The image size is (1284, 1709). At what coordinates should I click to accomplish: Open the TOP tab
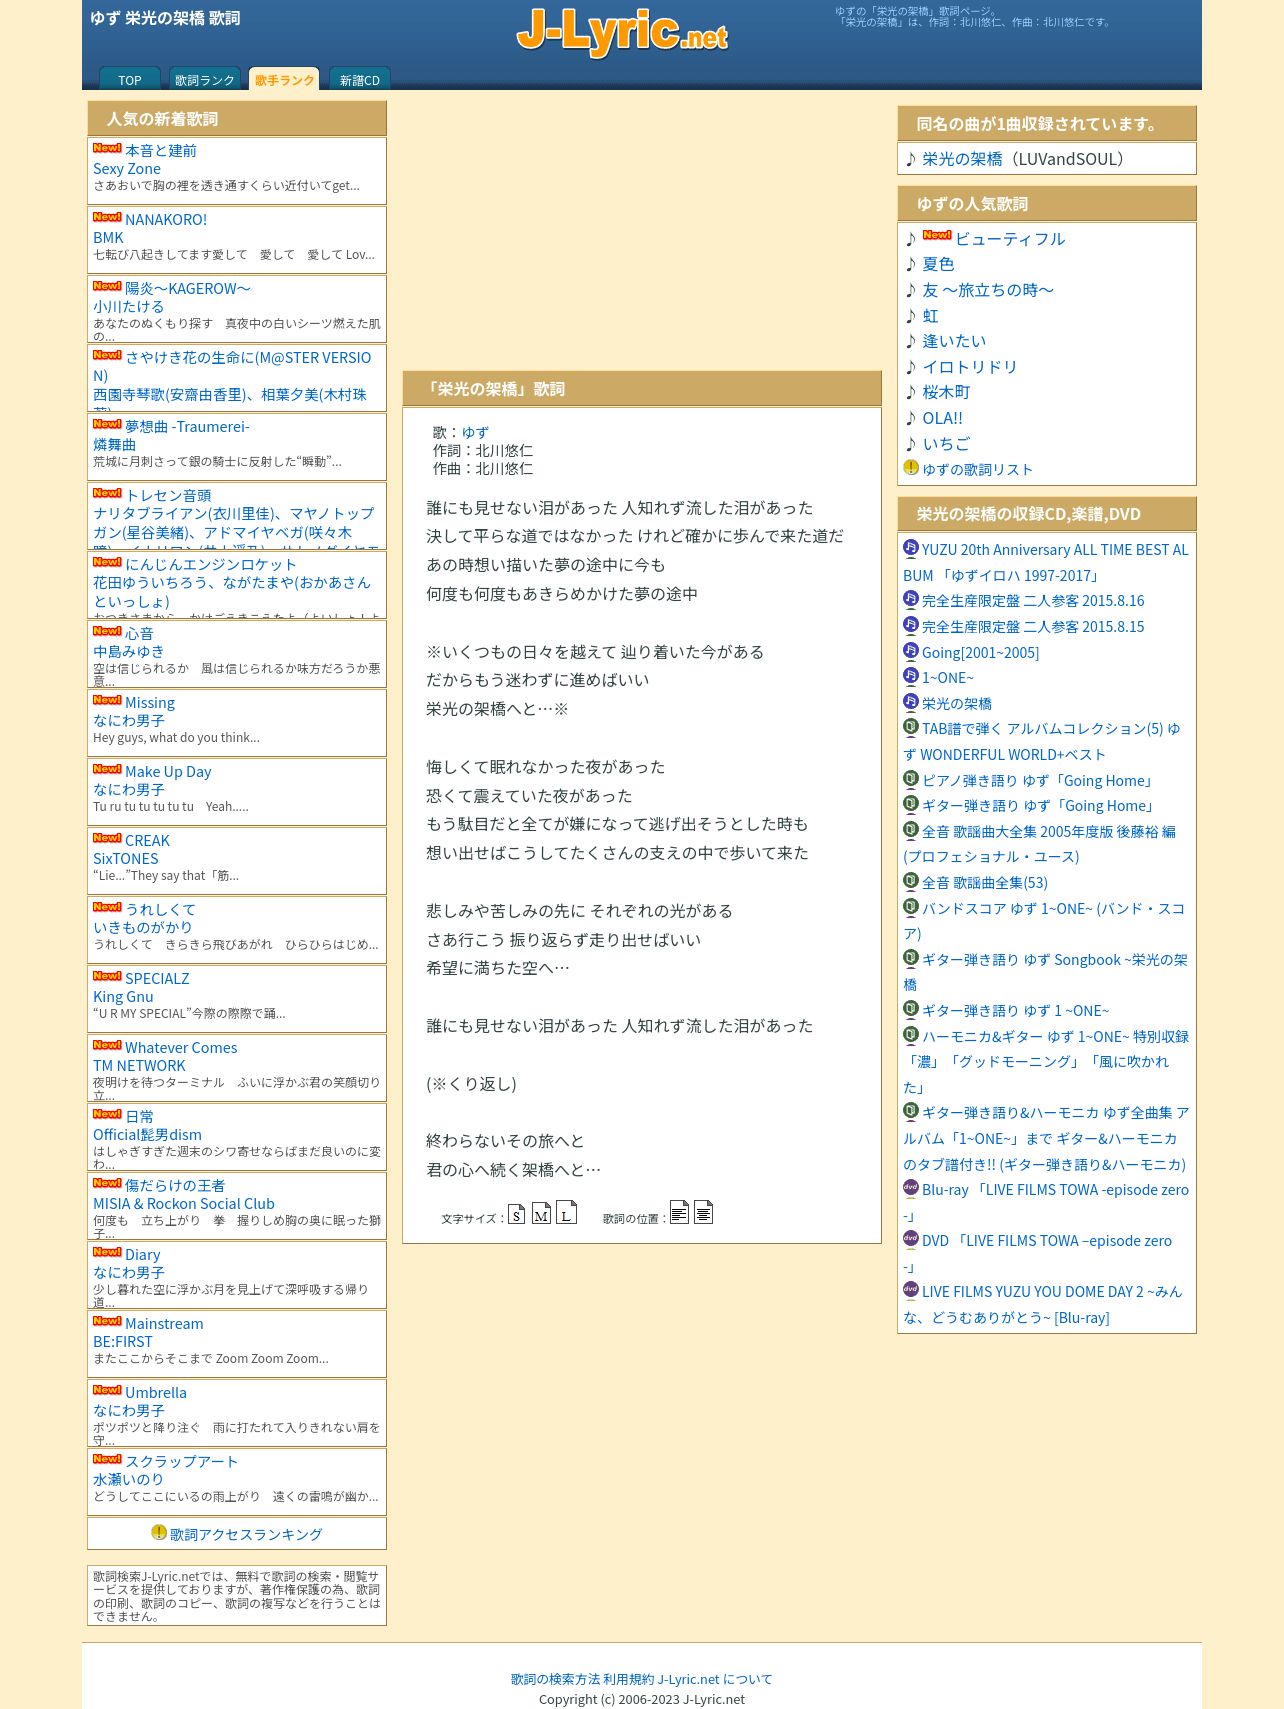(x=130, y=80)
